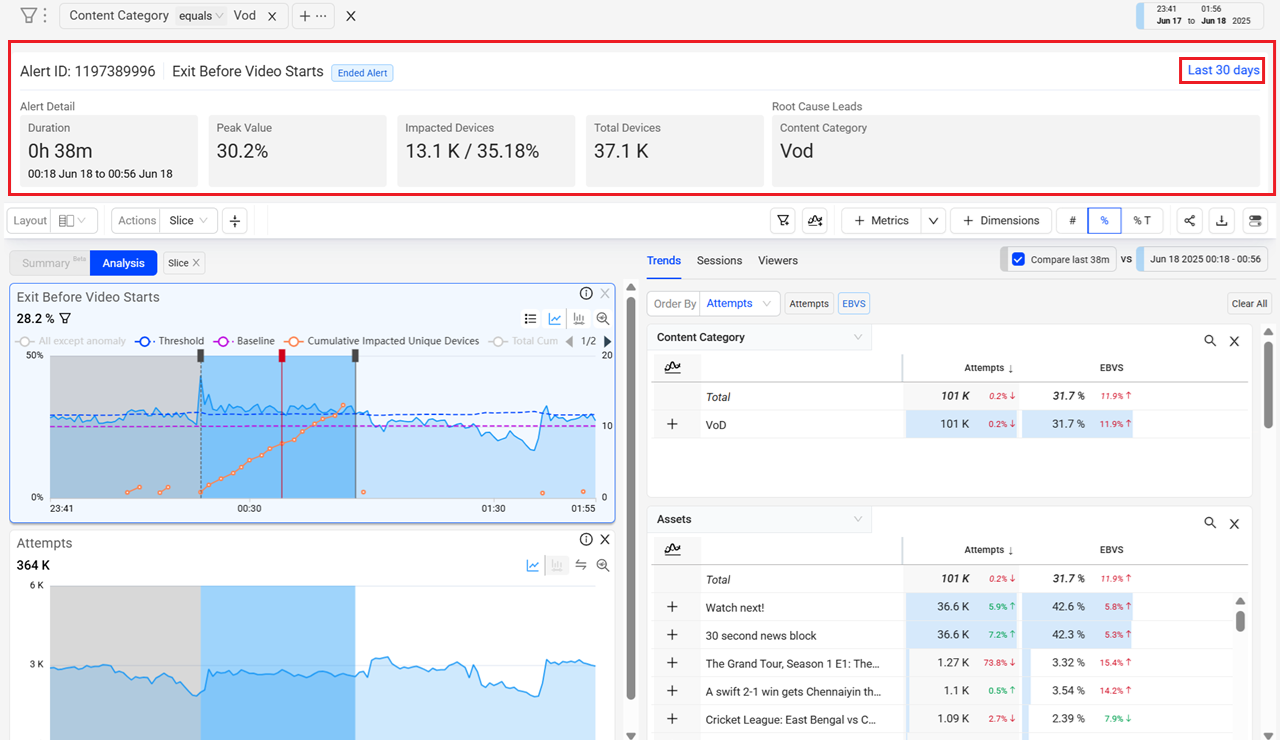
Task: Open zoom tool on Exit Before Video Starts chart
Action: point(603,319)
